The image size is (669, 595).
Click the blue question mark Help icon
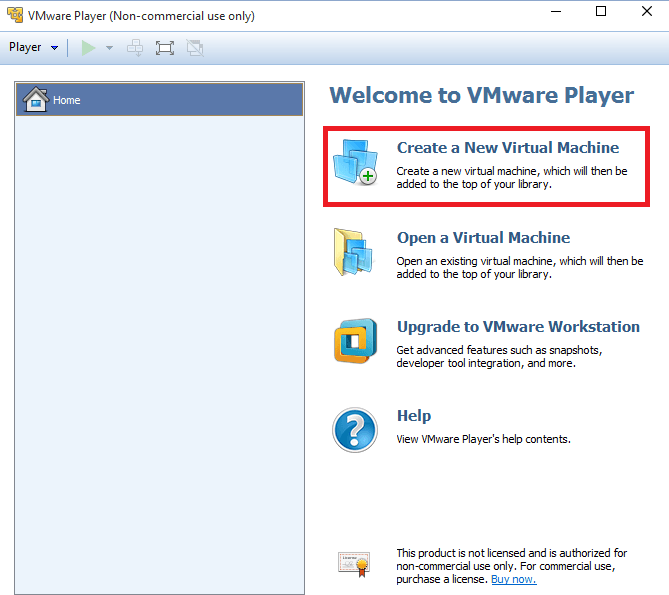(x=355, y=430)
